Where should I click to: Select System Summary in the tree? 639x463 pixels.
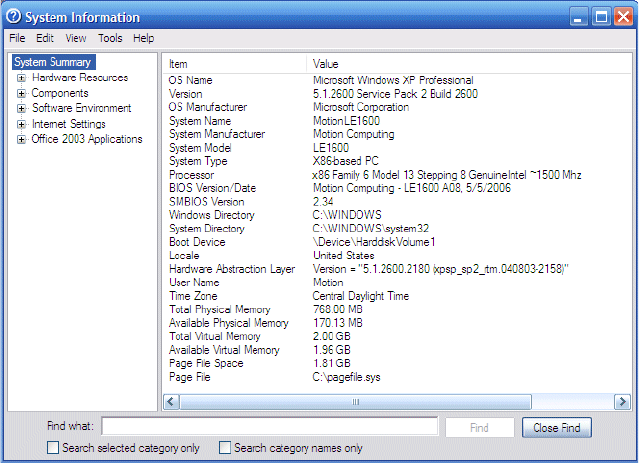click(53, 62)
